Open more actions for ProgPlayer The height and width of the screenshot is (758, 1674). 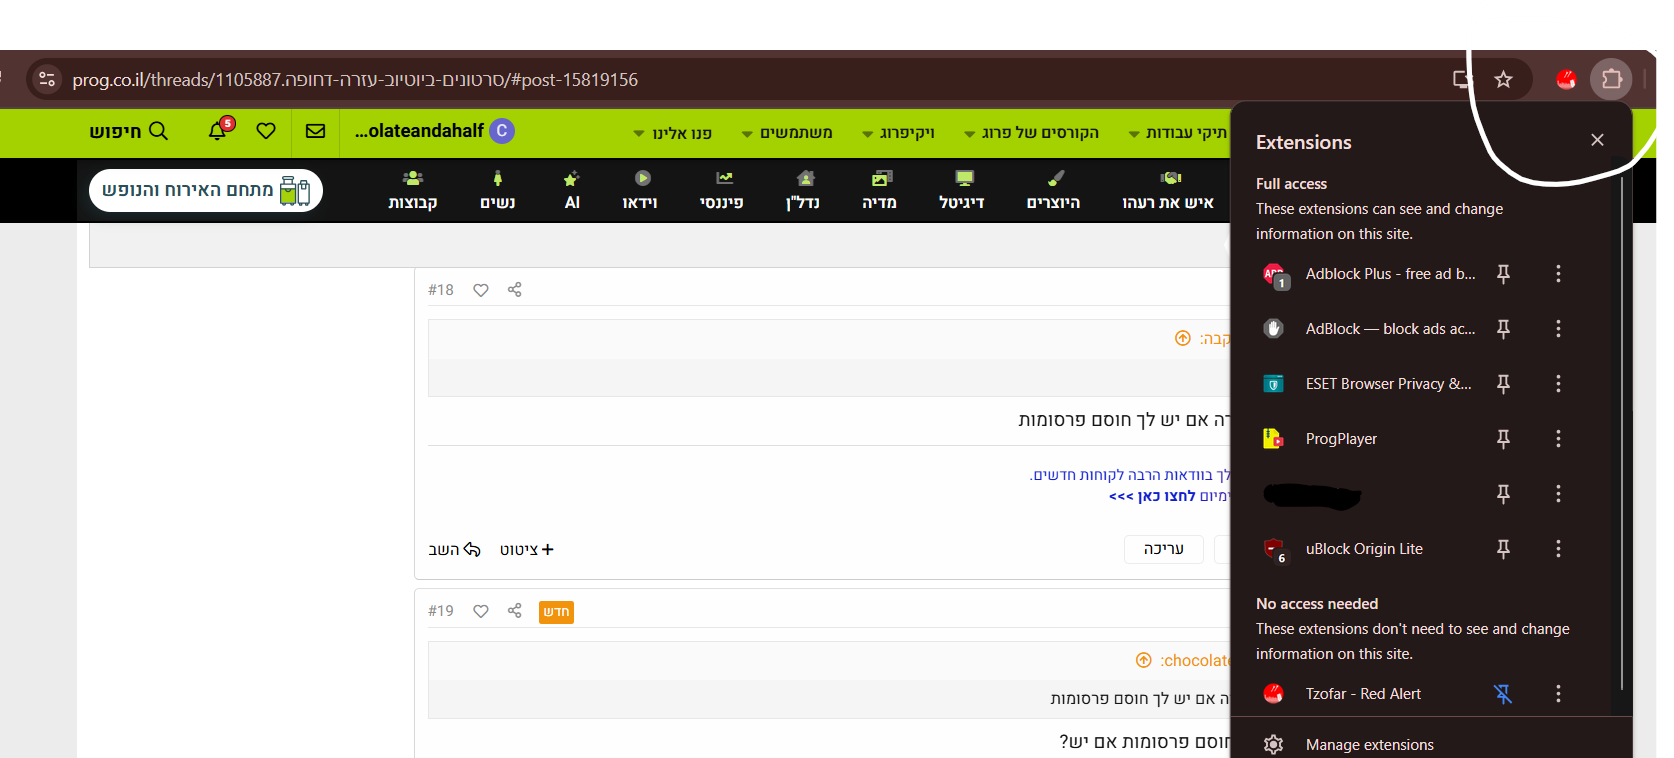[1558, 439]
